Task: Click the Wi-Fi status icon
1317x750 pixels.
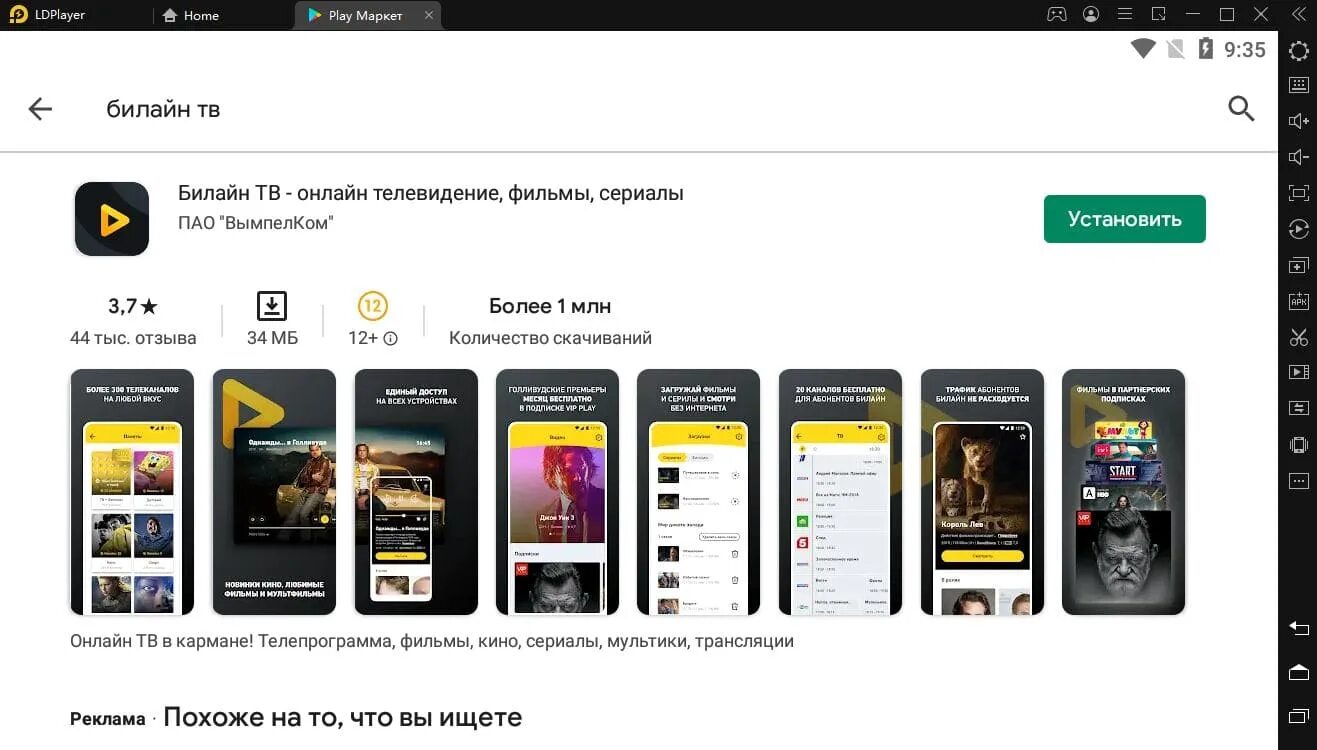Action: click(x=1143, y=49)
